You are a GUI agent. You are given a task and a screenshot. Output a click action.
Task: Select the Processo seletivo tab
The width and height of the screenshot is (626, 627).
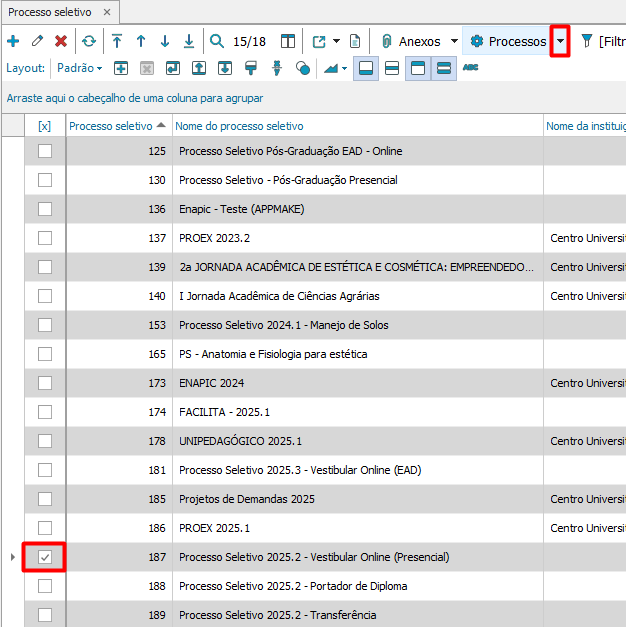tap(50, 12)
